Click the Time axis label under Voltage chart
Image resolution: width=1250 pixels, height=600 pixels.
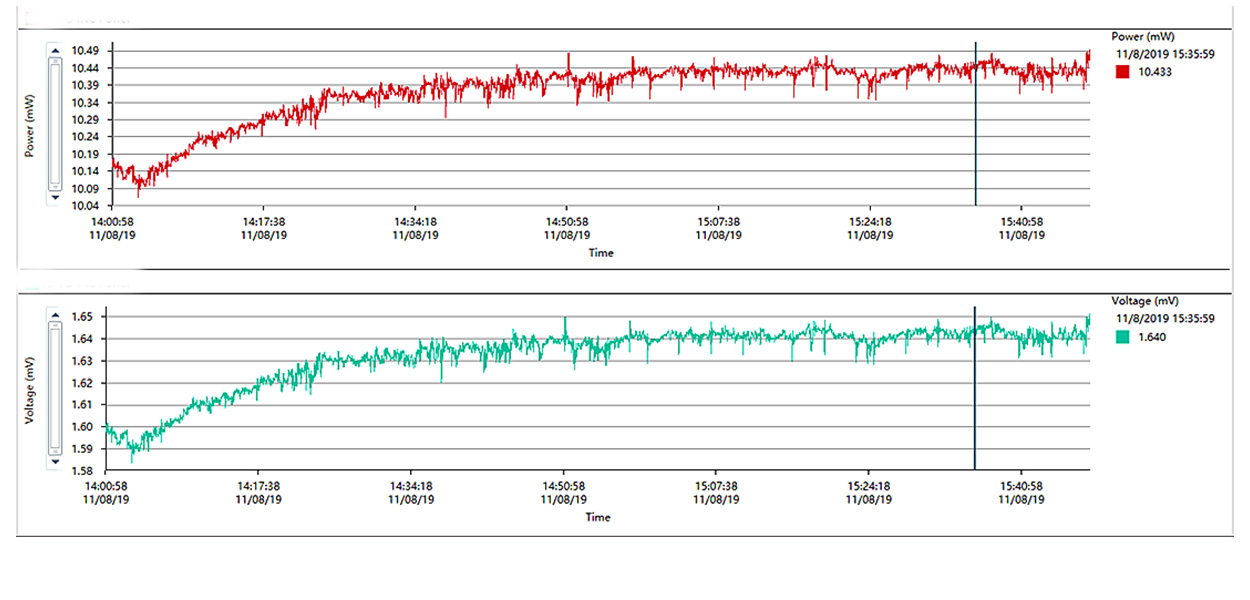tap(598, 517)
